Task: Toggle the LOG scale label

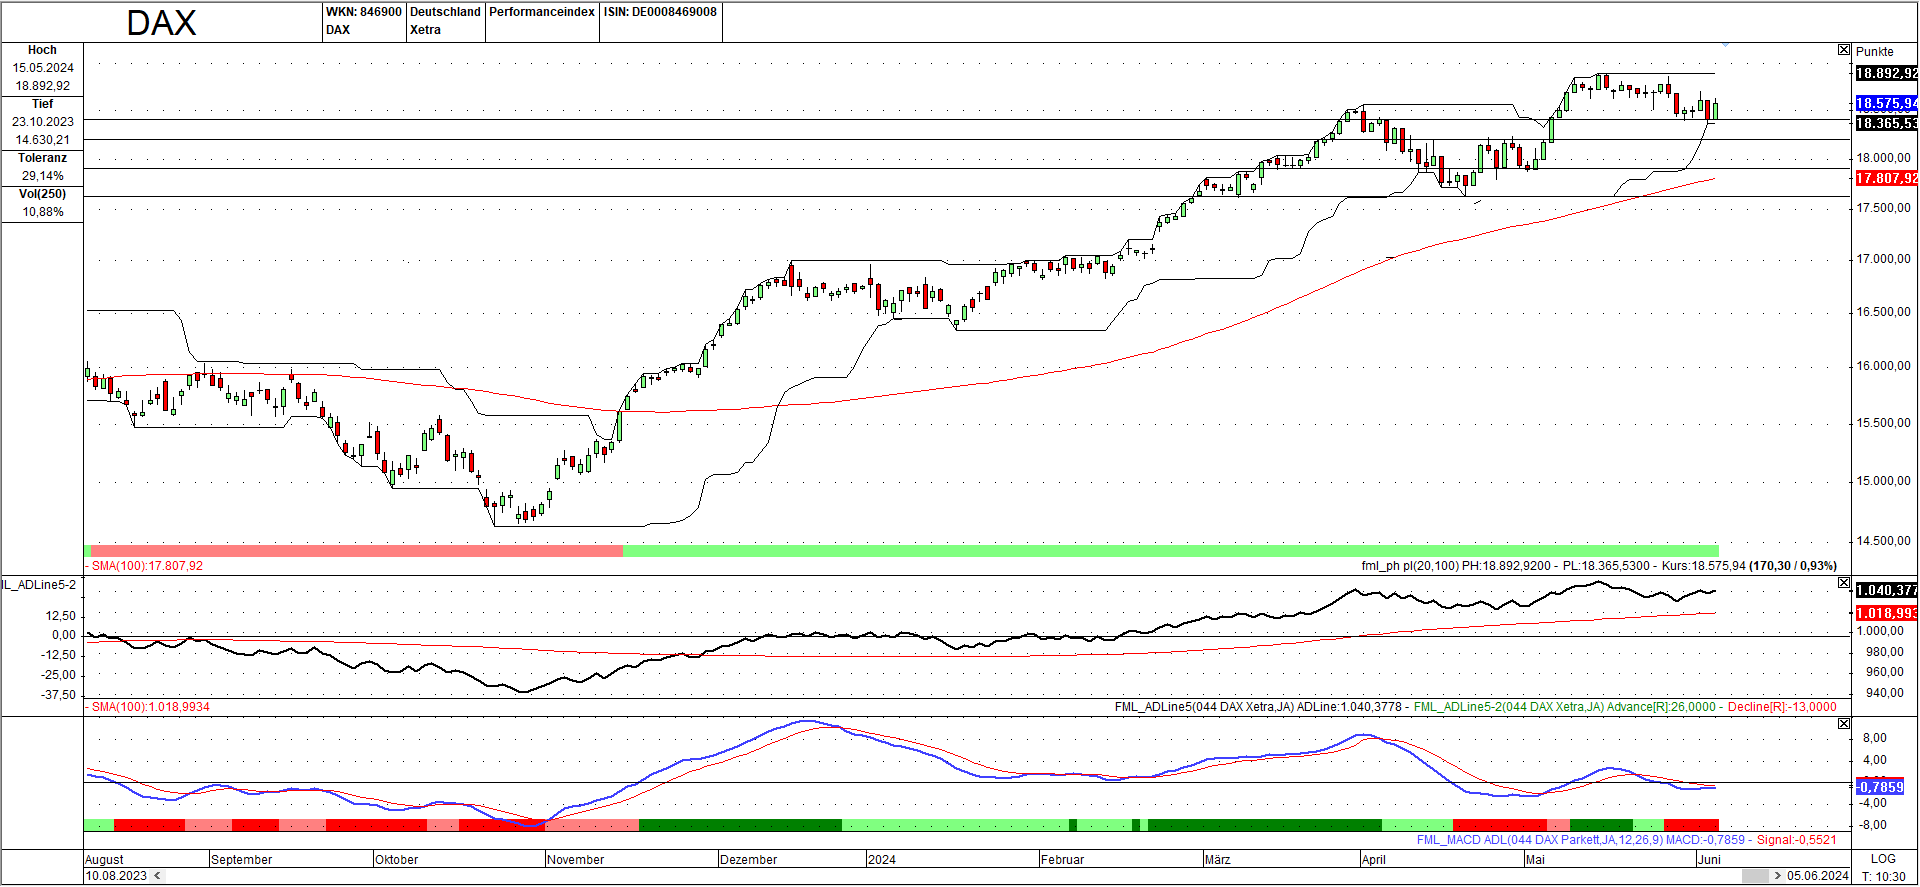Action: click(x=1883, y=859)
